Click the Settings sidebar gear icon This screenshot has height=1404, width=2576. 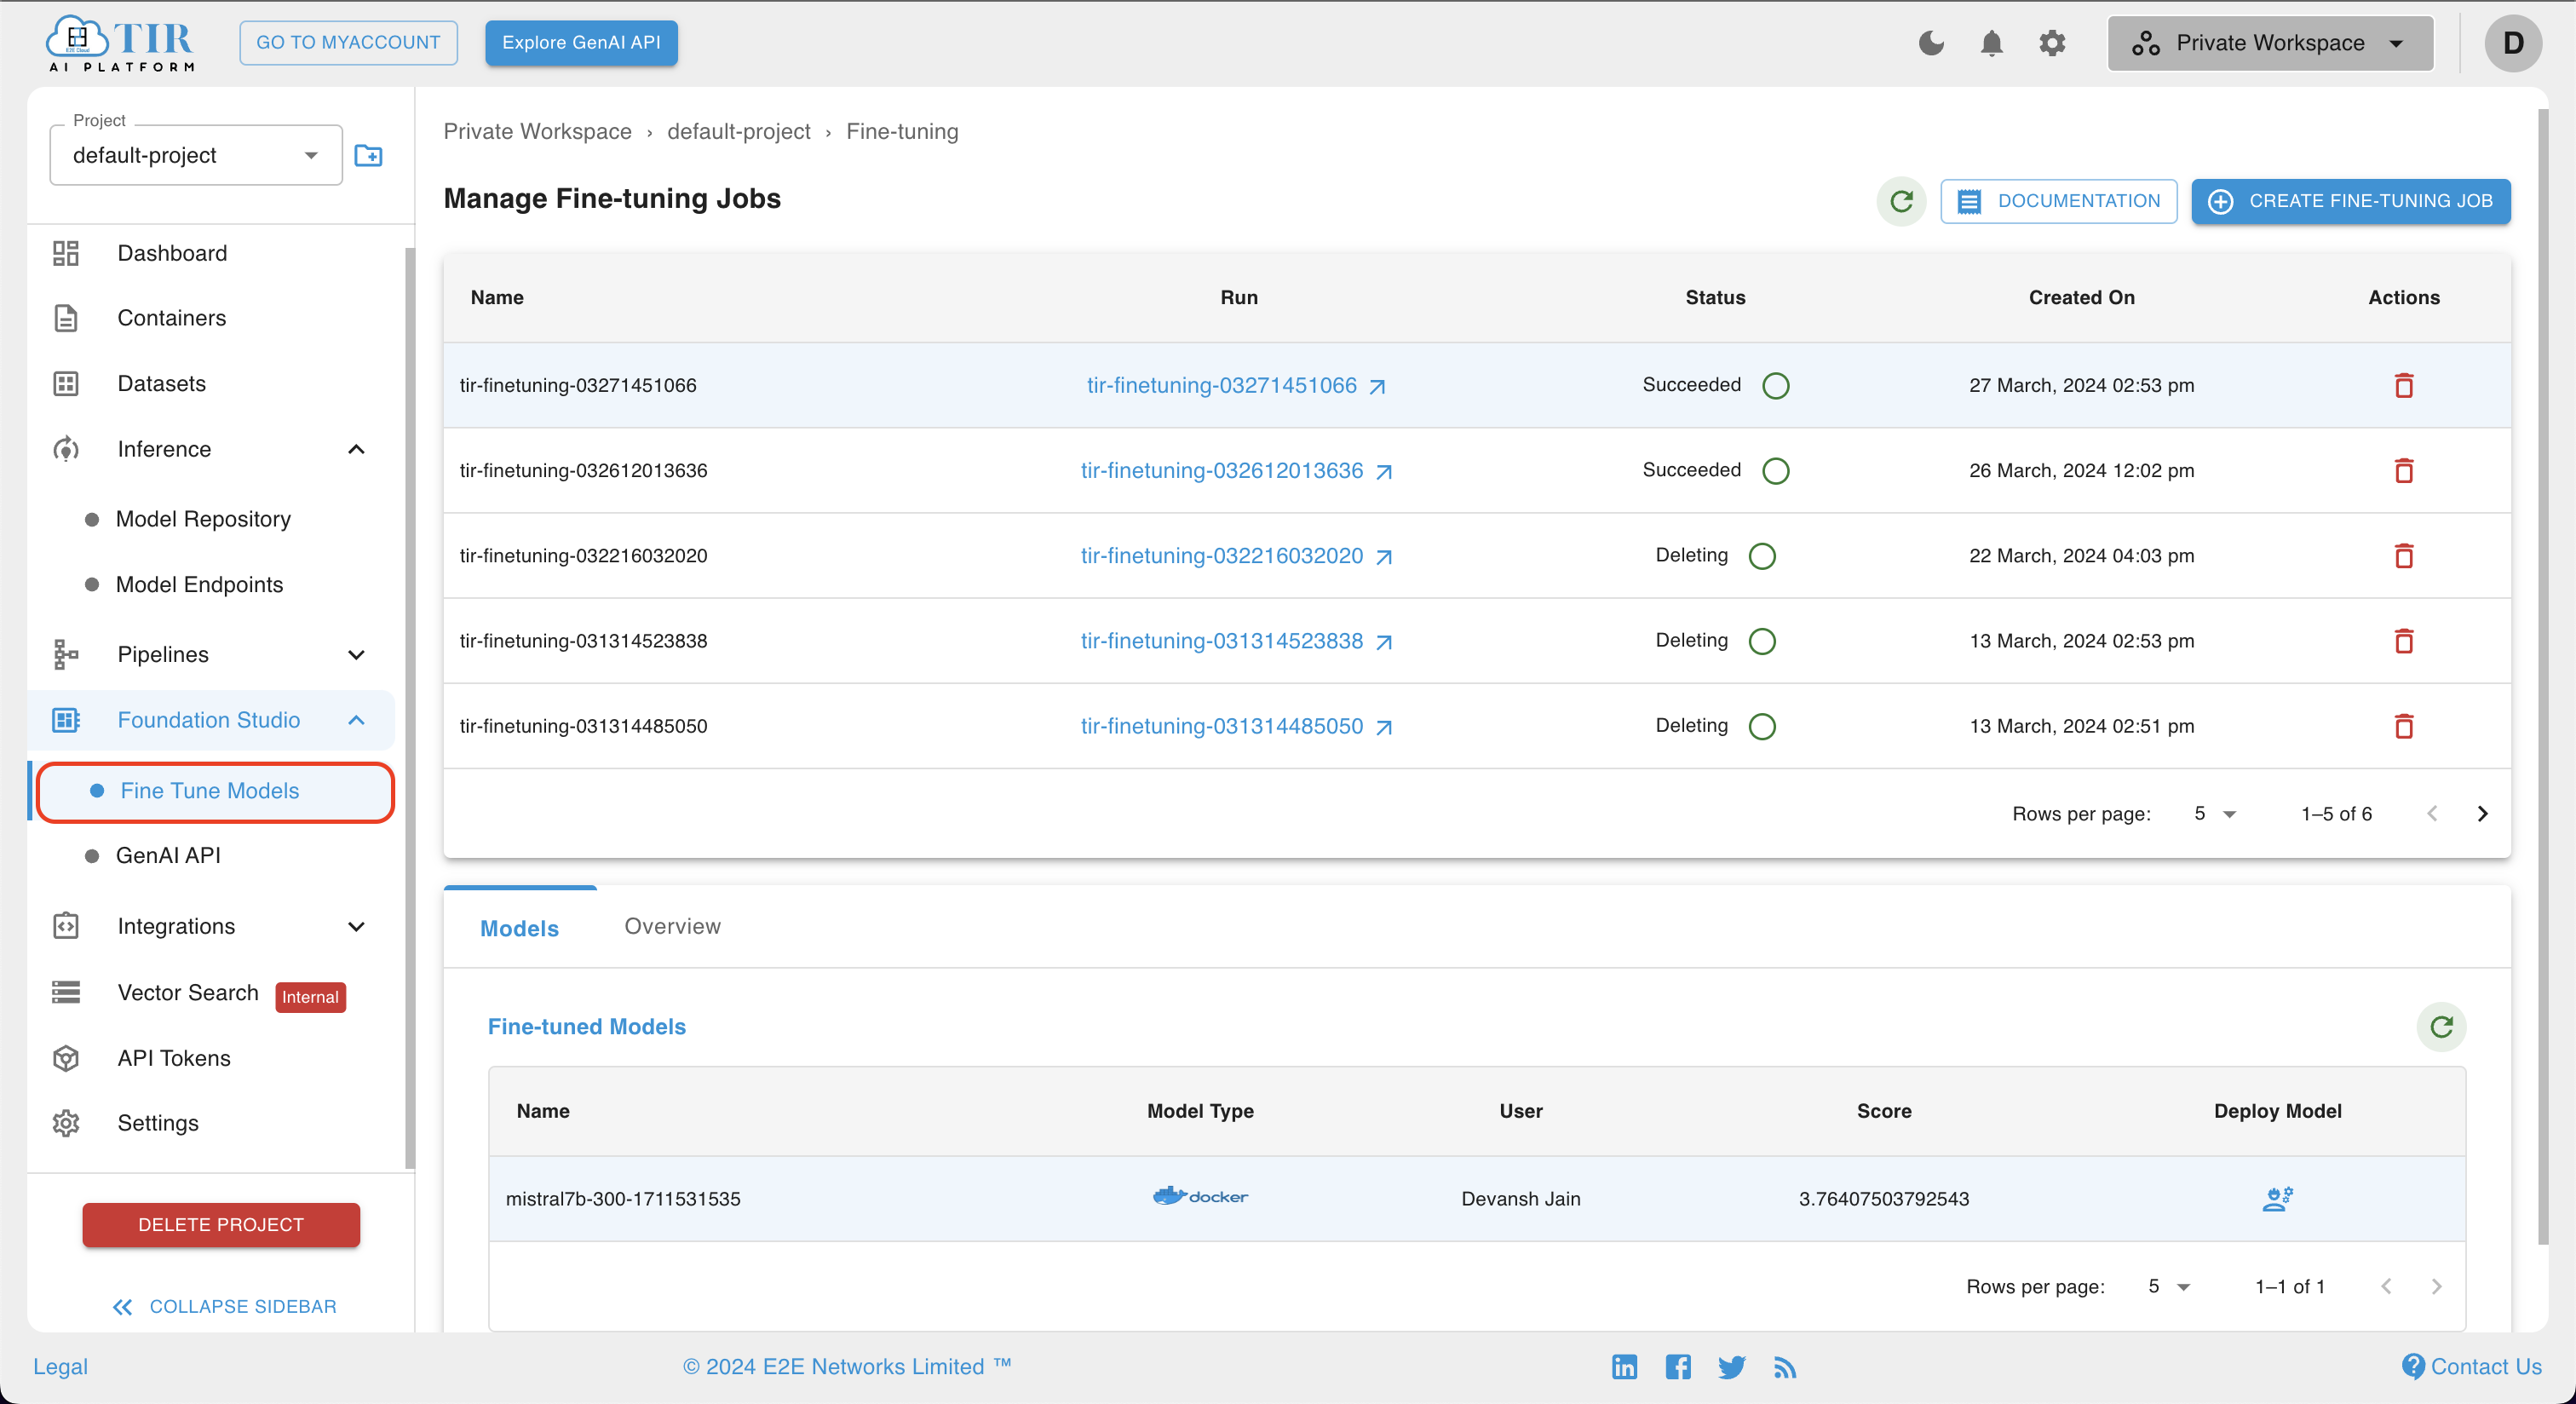66,1123
